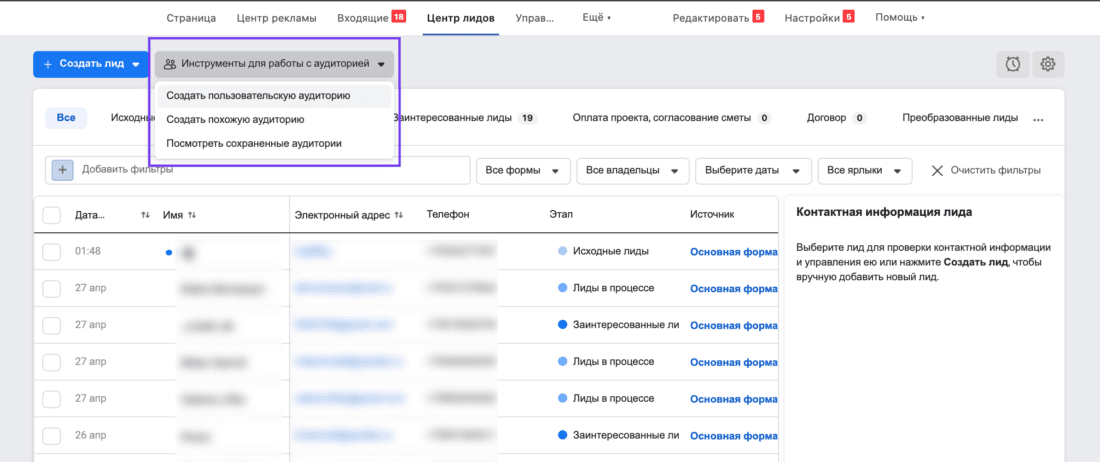Viewport: 1100px width, 462px height.
Task: Open the gear settings icon button
Action: point(1048,64)
